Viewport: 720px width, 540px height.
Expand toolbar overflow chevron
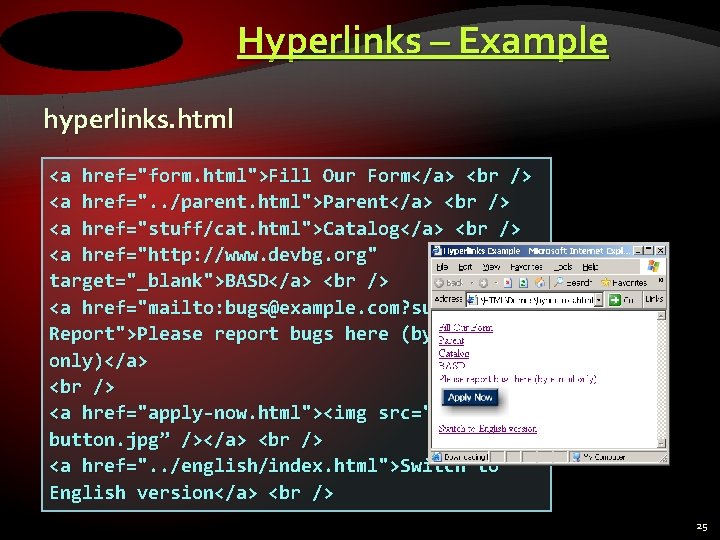tap(660, 280)
